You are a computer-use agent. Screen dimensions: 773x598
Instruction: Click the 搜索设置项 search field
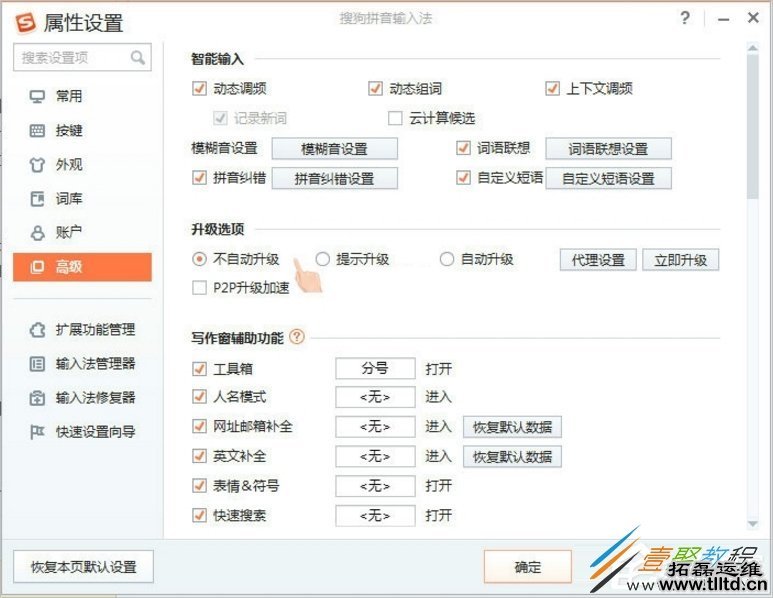coord(82,58)
